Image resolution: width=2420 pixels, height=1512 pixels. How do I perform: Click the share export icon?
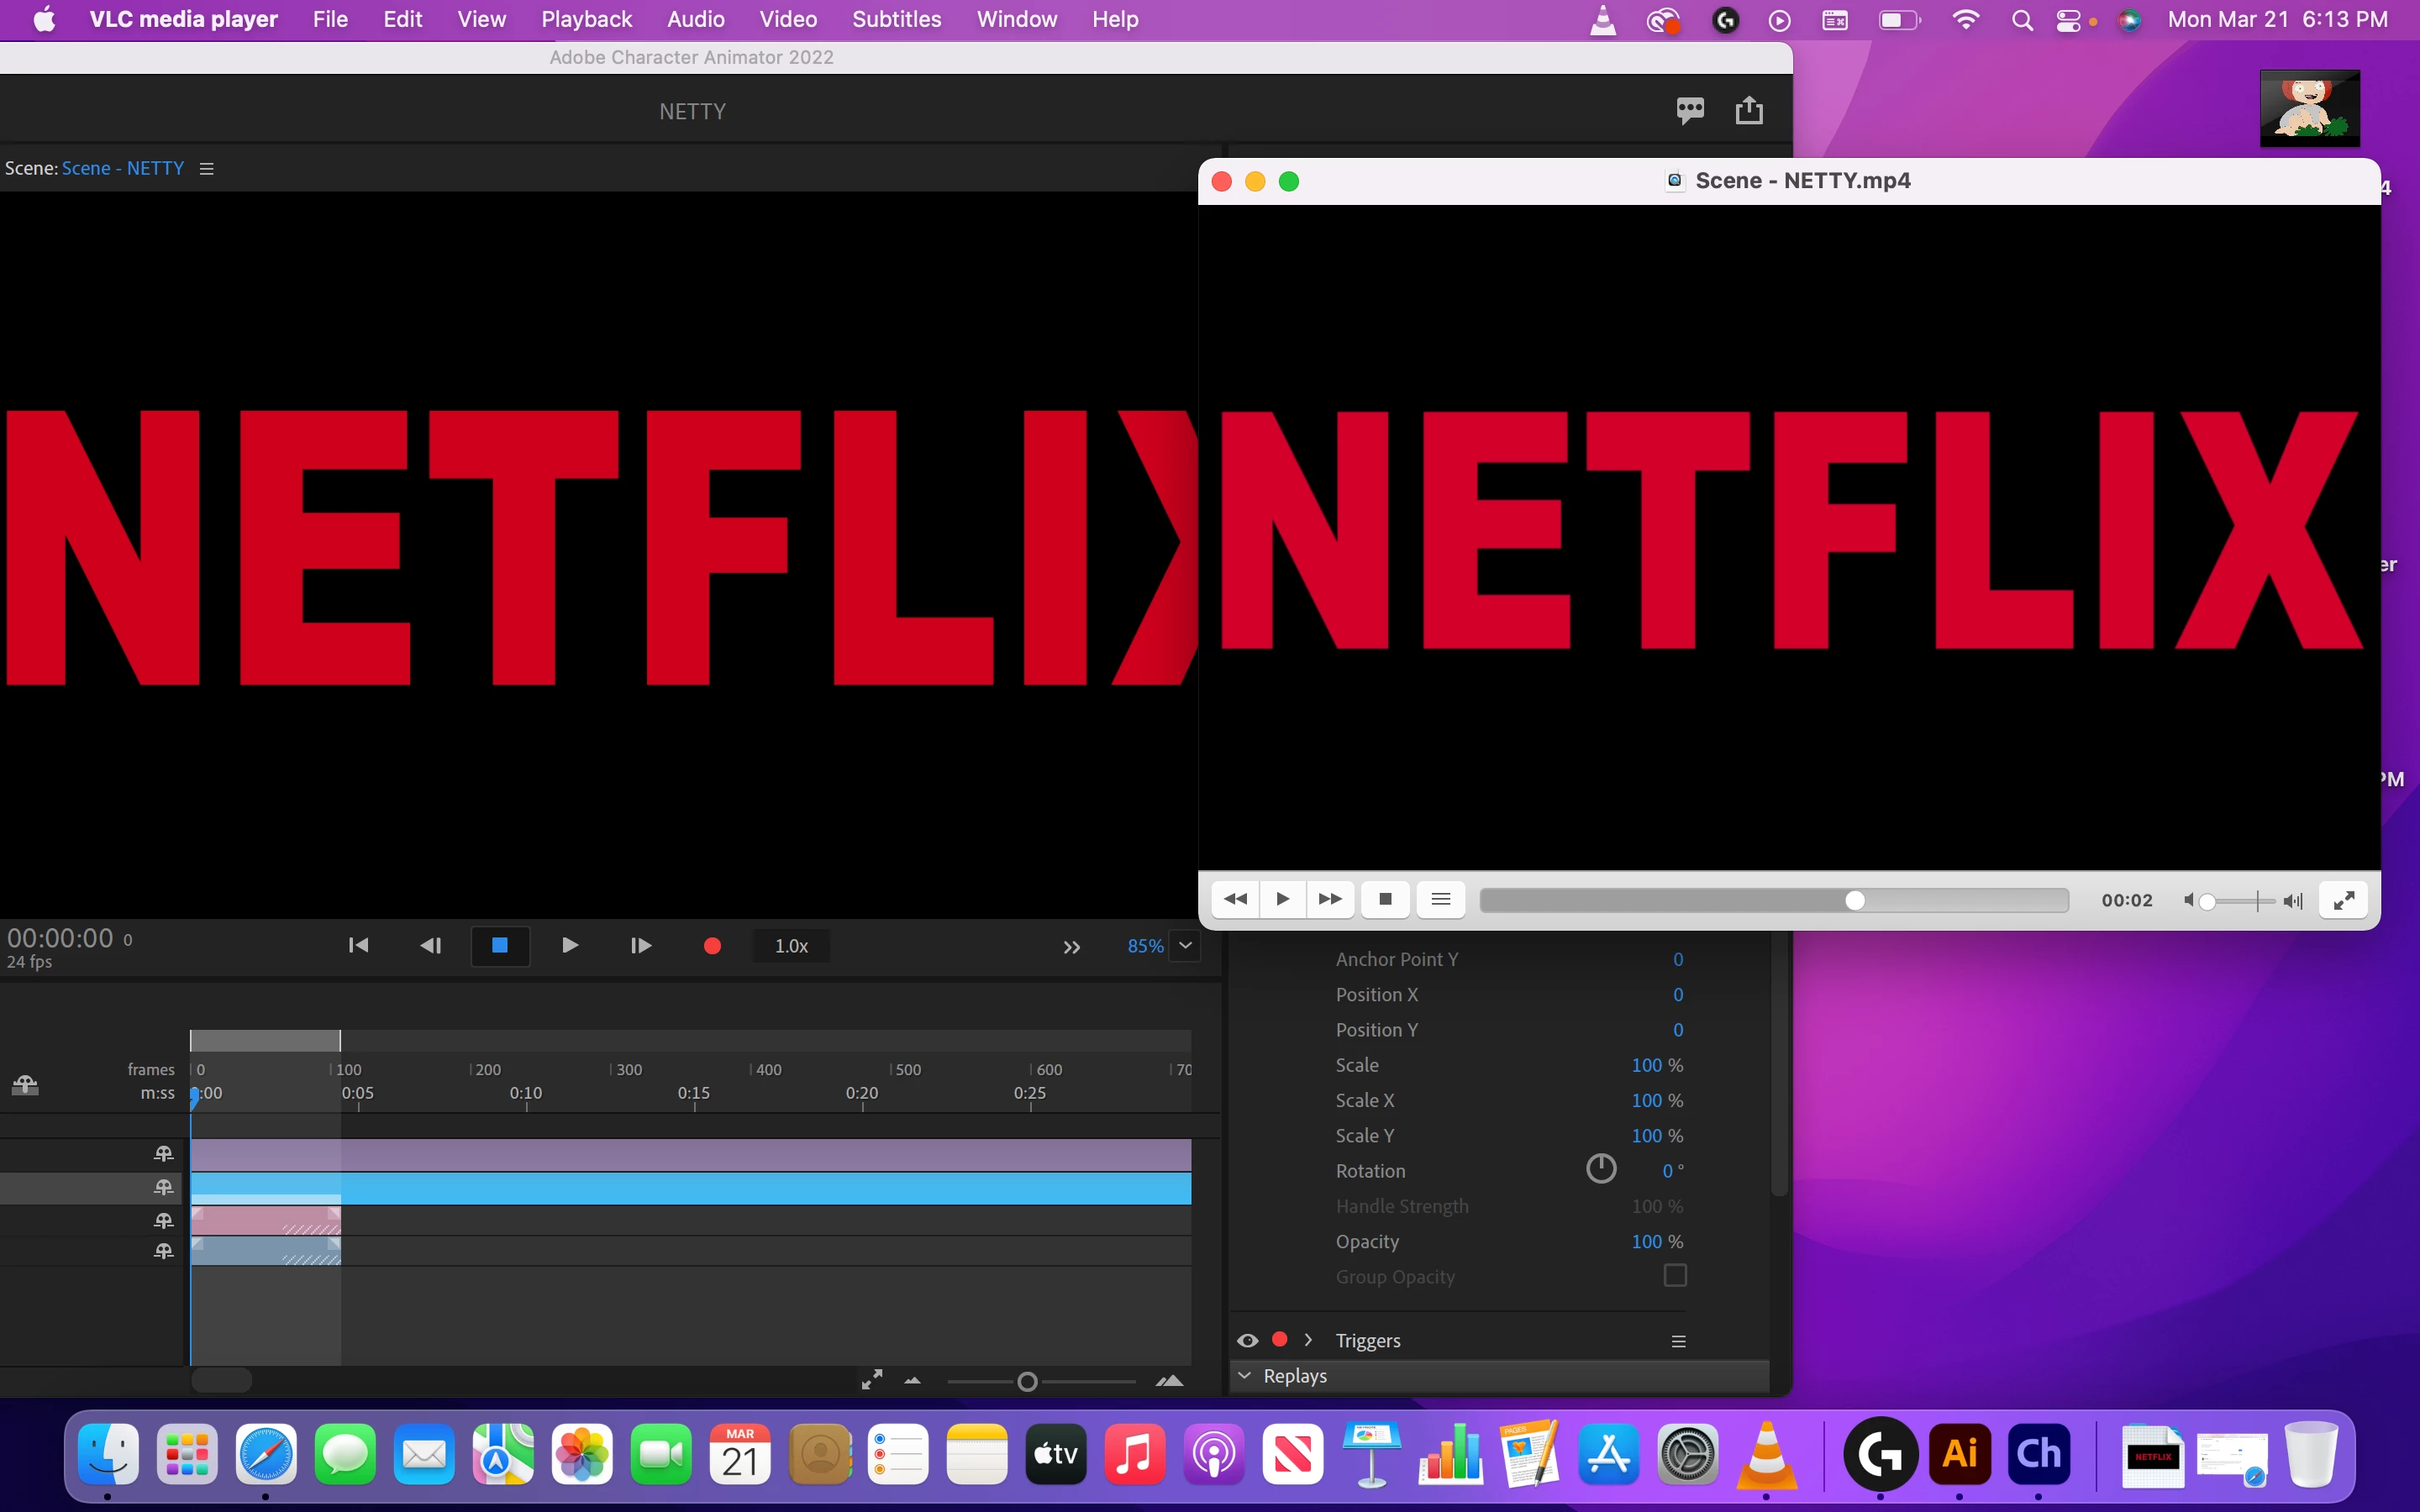1748,110
